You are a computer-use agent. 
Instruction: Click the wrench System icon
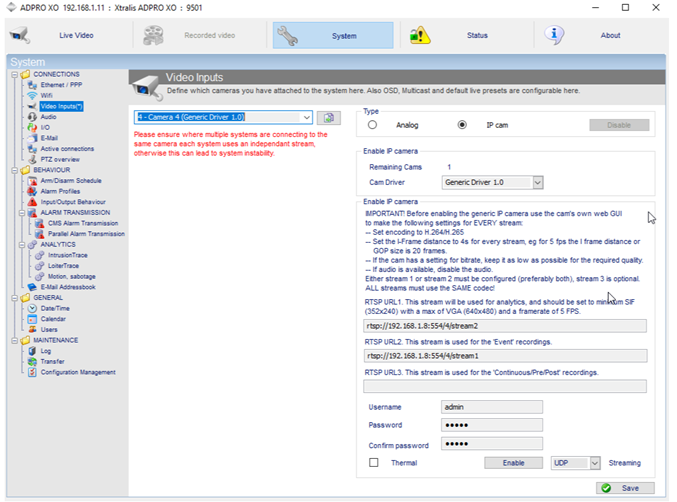coord(287,36)
